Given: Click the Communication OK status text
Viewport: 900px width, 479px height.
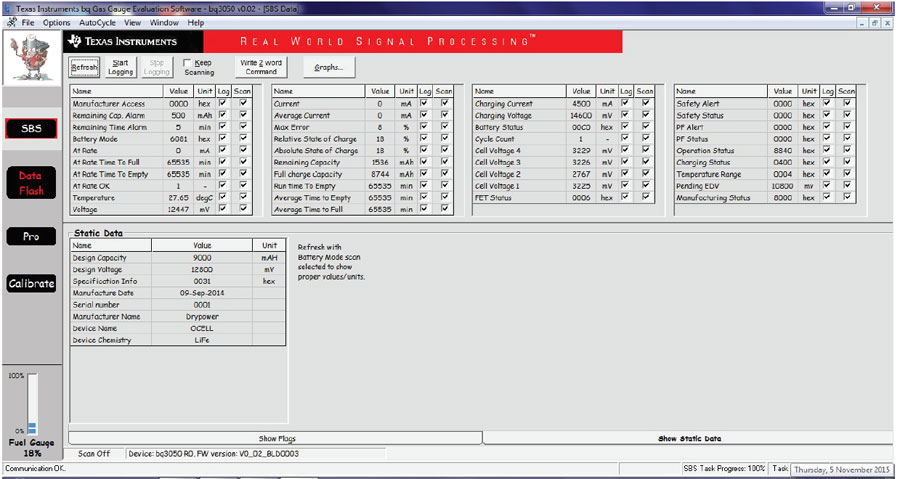Looking at the screenshot, I should pyautogui.click(x=36, y=469).
